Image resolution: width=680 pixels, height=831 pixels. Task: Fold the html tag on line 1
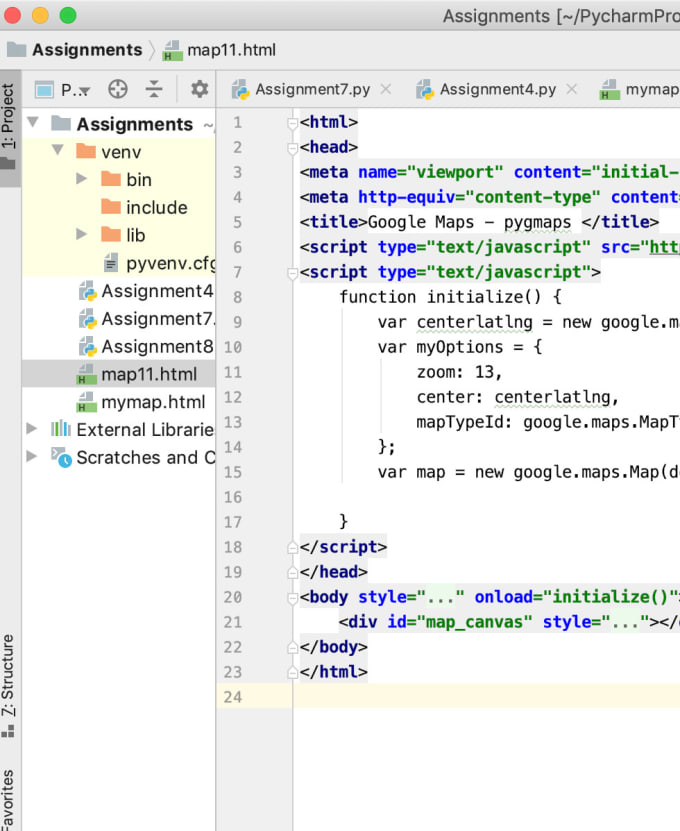point(292,123)
